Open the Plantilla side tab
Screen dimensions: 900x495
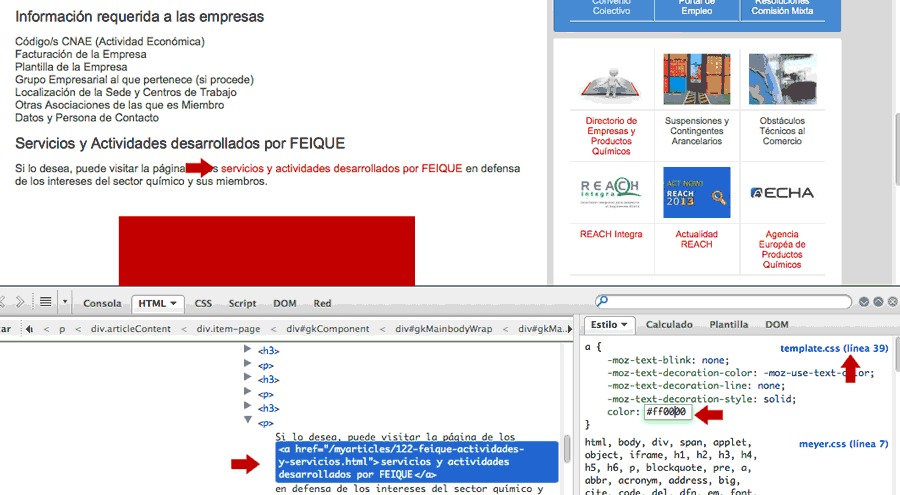[x=728, y=325]
